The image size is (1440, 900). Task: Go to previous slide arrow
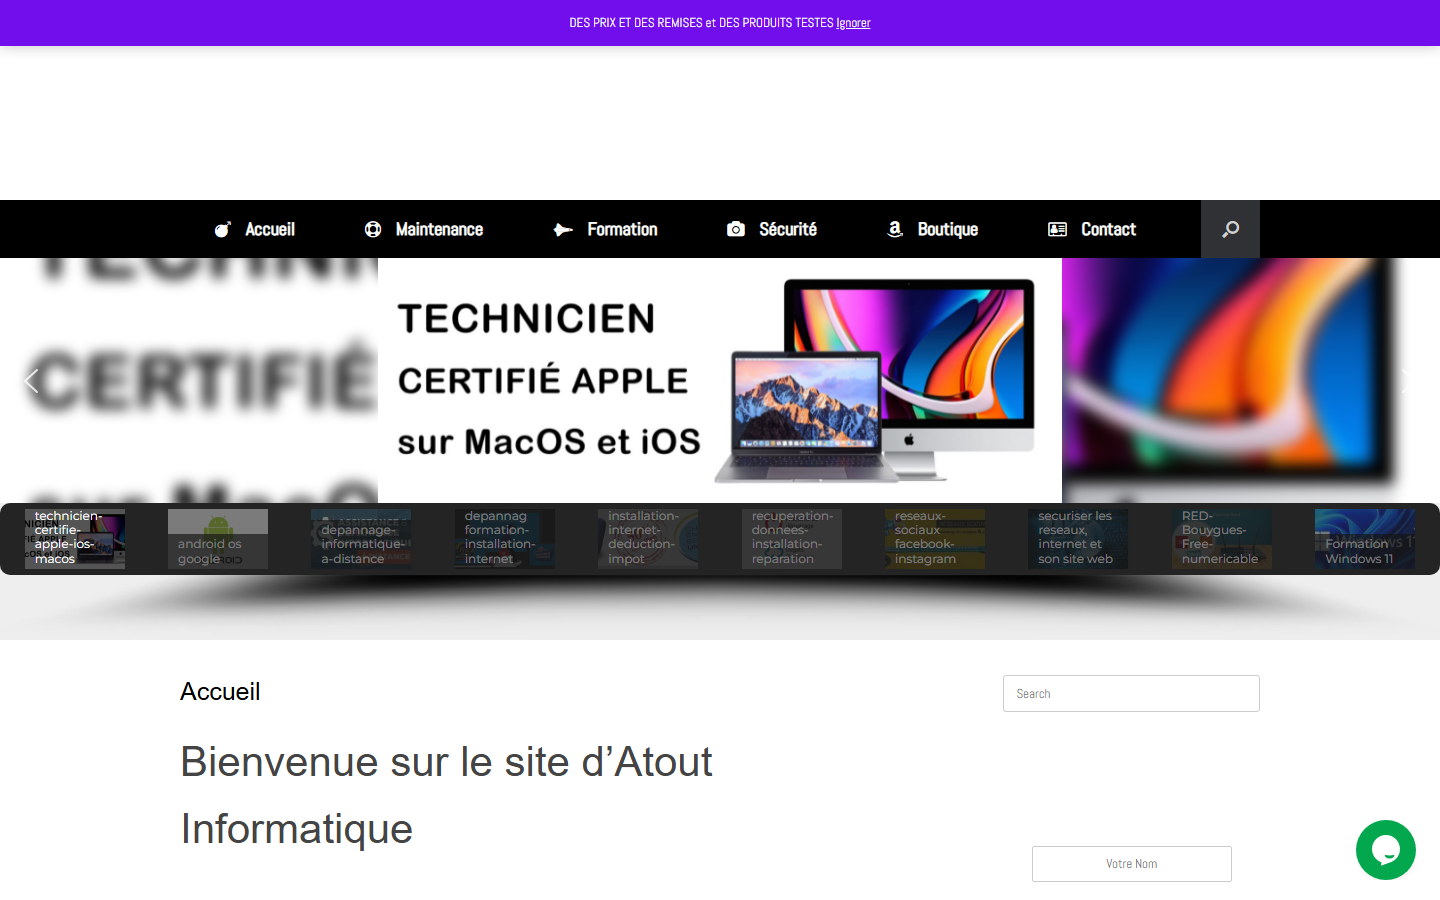pos(31,381)
